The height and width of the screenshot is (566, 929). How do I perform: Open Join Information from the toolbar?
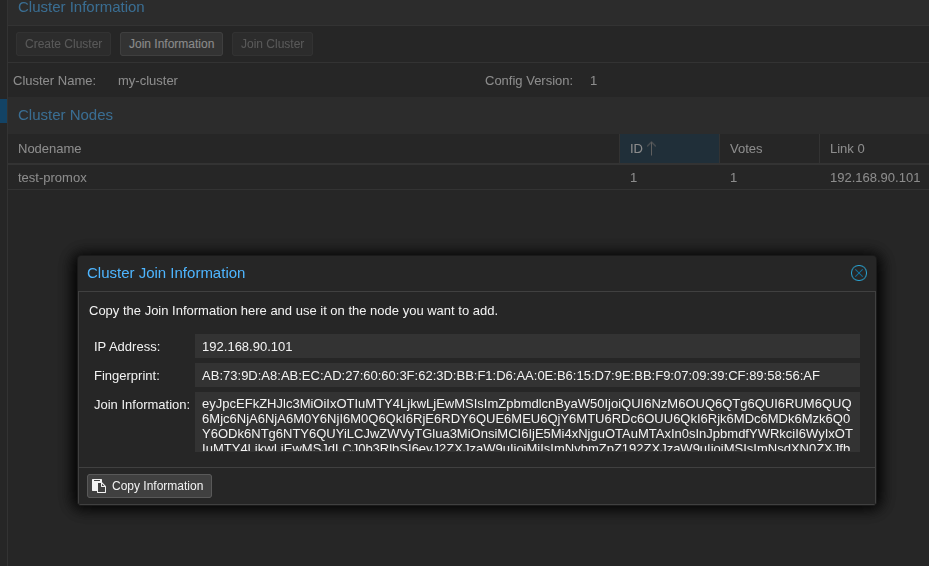click(x=171, y=44)
